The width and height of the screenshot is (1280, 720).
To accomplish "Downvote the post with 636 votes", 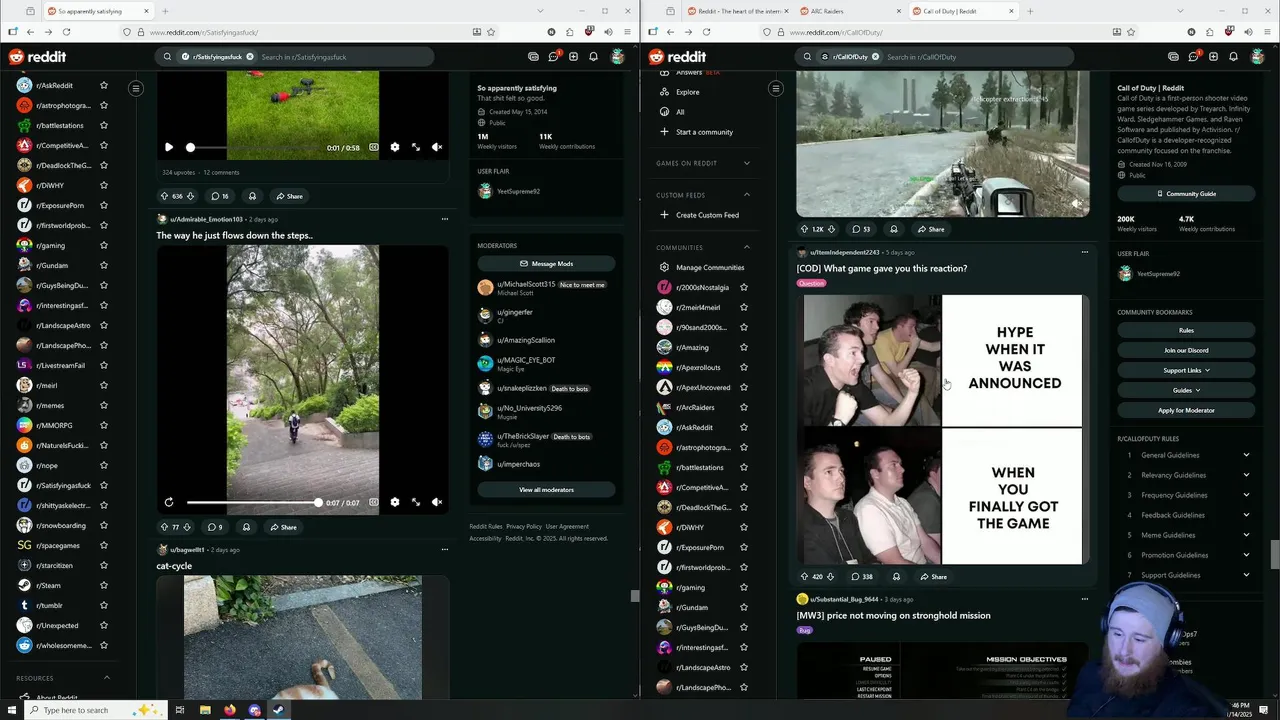I will coord(190,196).
